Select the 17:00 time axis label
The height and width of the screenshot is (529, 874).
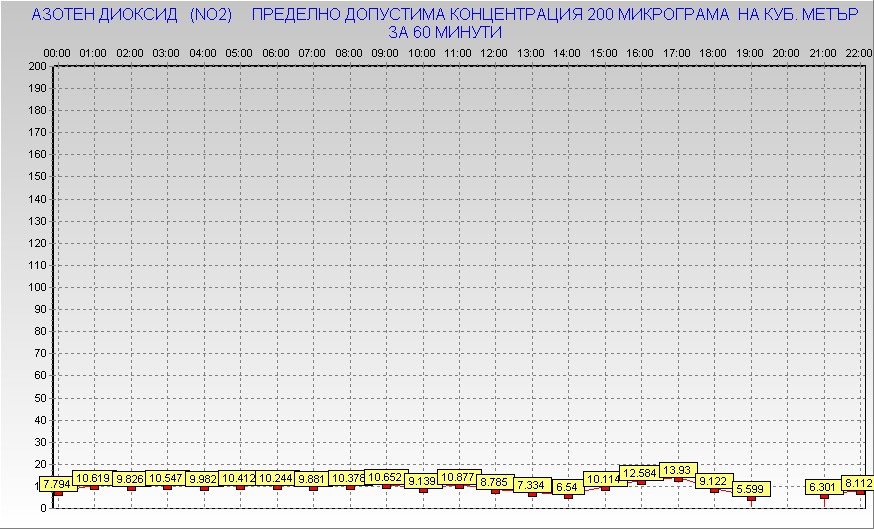677,52
